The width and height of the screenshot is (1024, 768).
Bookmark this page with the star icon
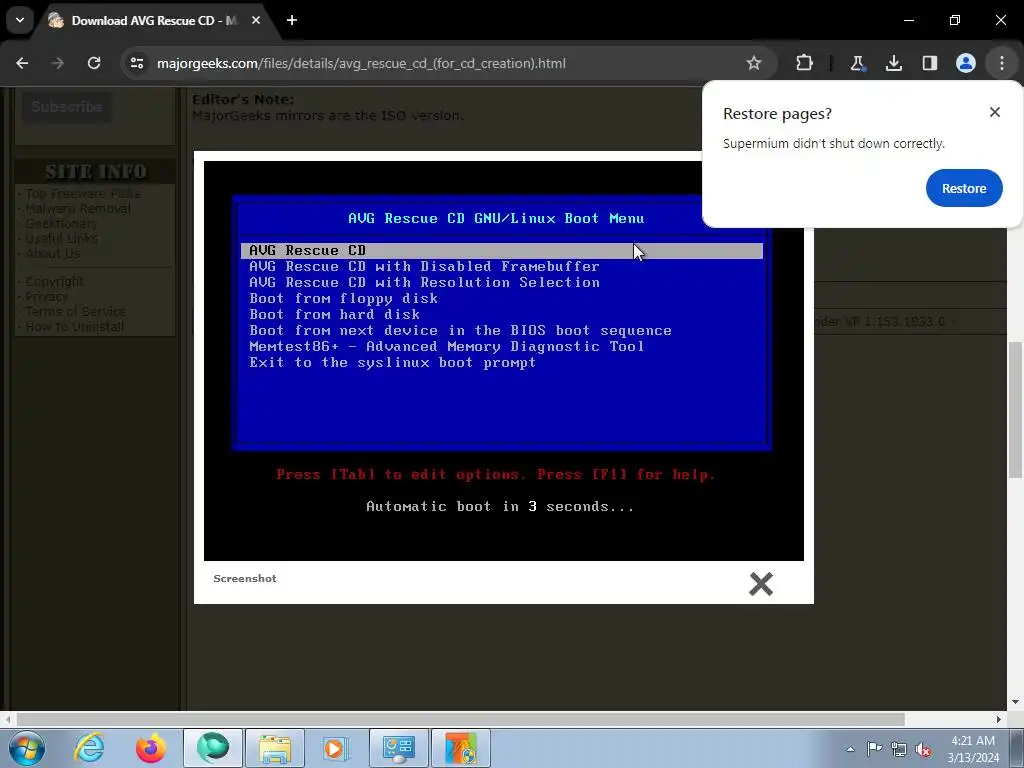tap(754, 63)
